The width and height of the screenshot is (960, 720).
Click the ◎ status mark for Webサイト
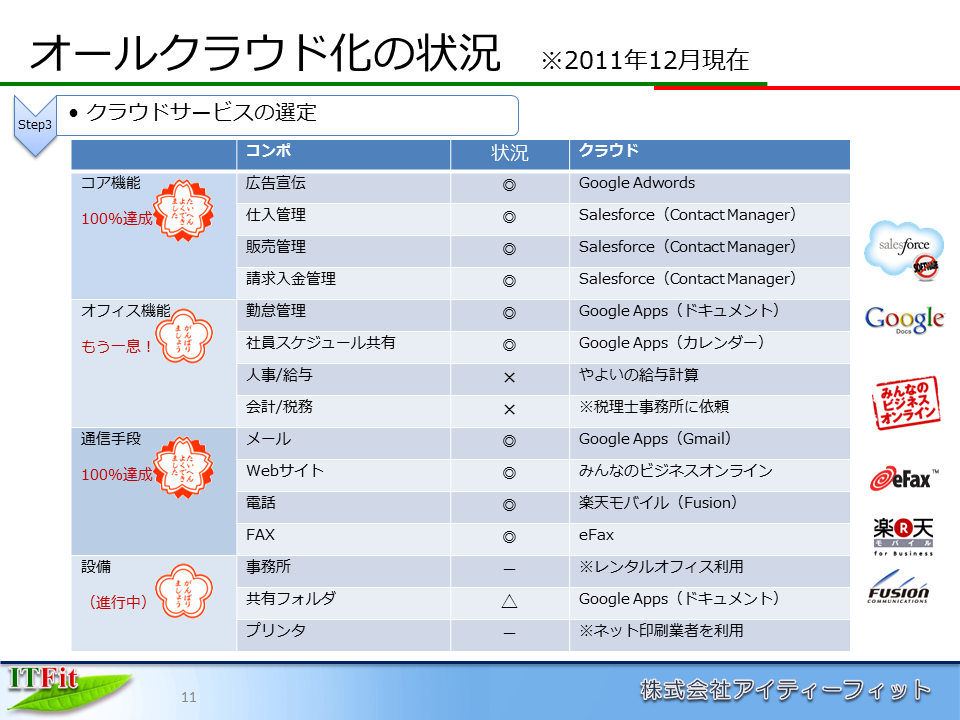[x=509, y=473]
